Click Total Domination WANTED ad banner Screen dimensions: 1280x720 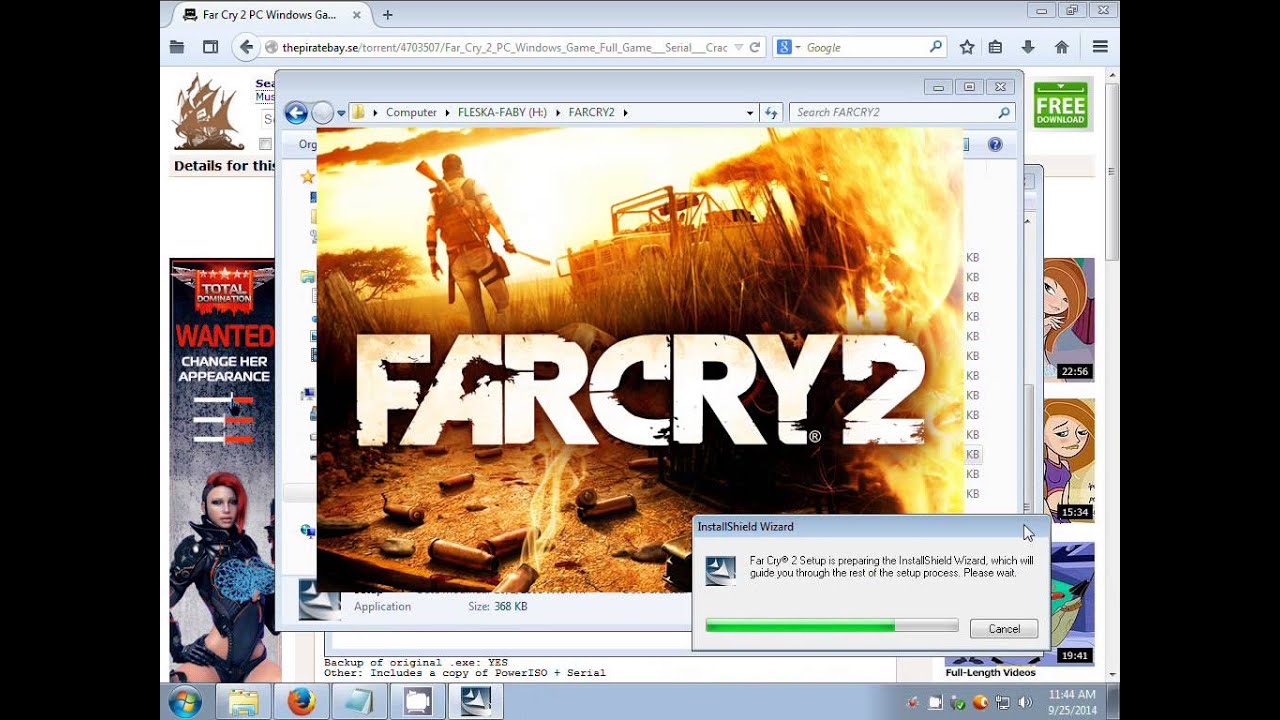[x=222, y=470]
